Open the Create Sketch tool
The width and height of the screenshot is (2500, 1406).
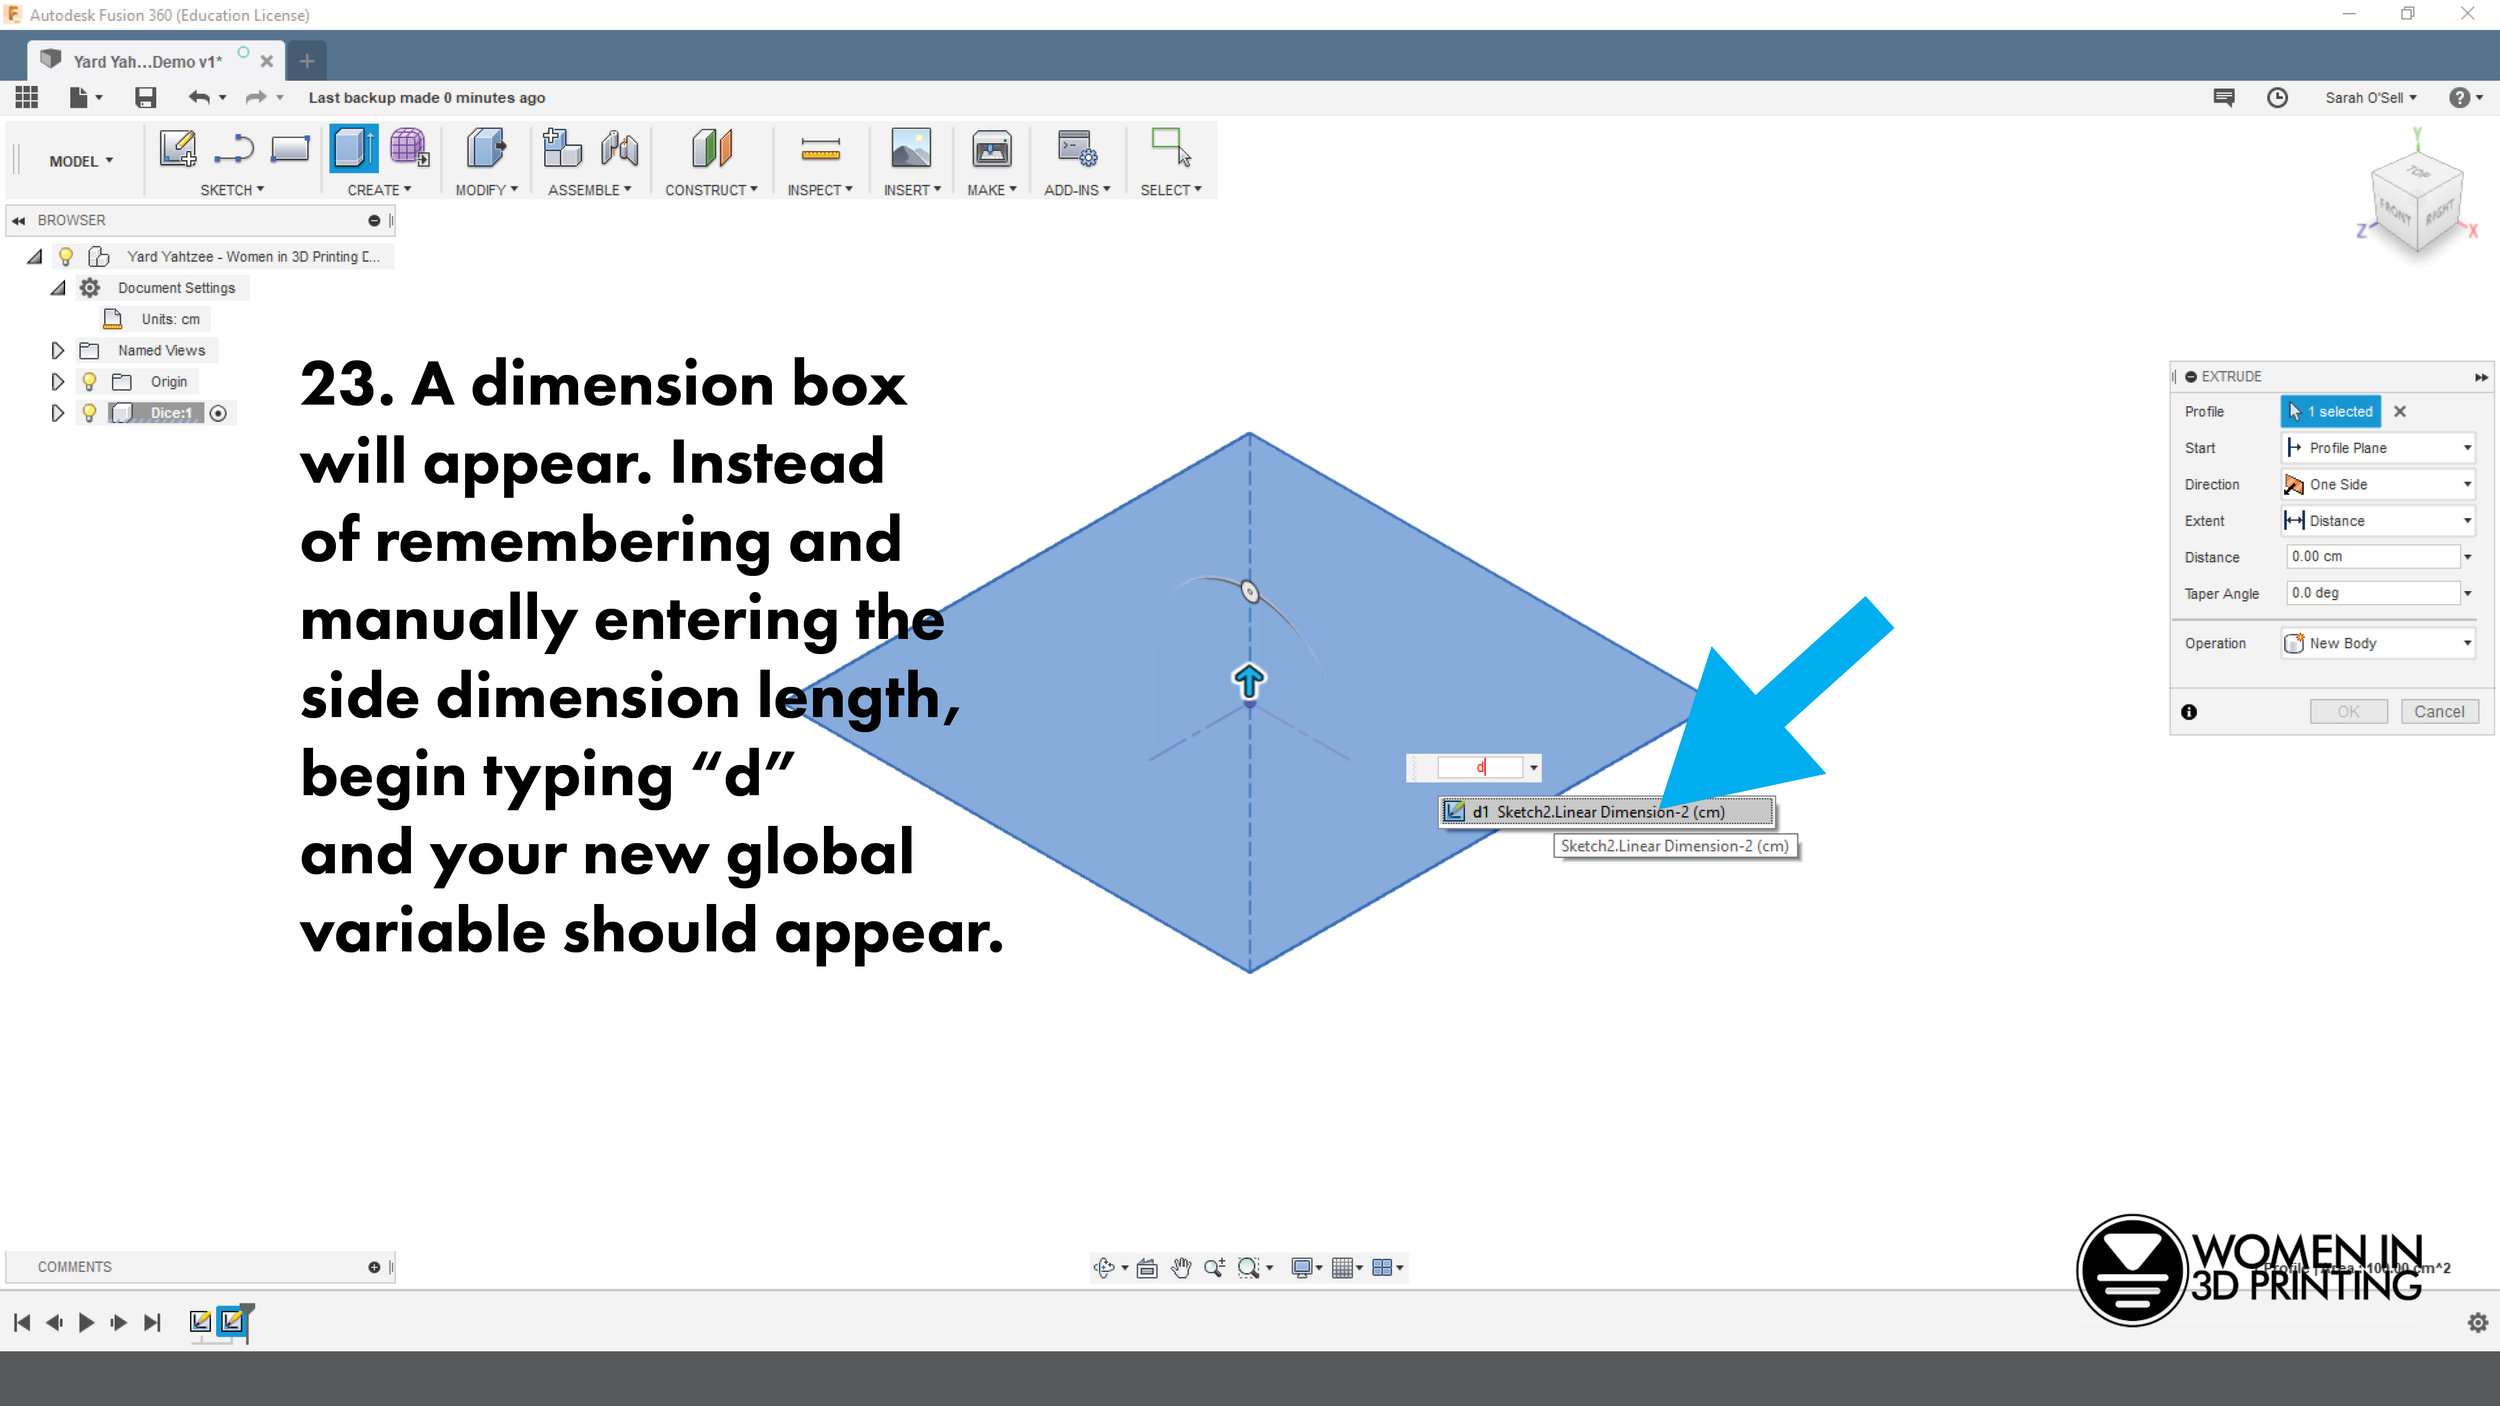[178, 149]
